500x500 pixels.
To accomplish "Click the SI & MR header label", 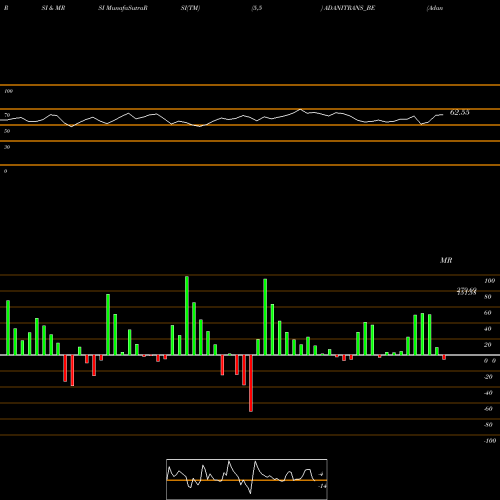I will coord(53,8).
